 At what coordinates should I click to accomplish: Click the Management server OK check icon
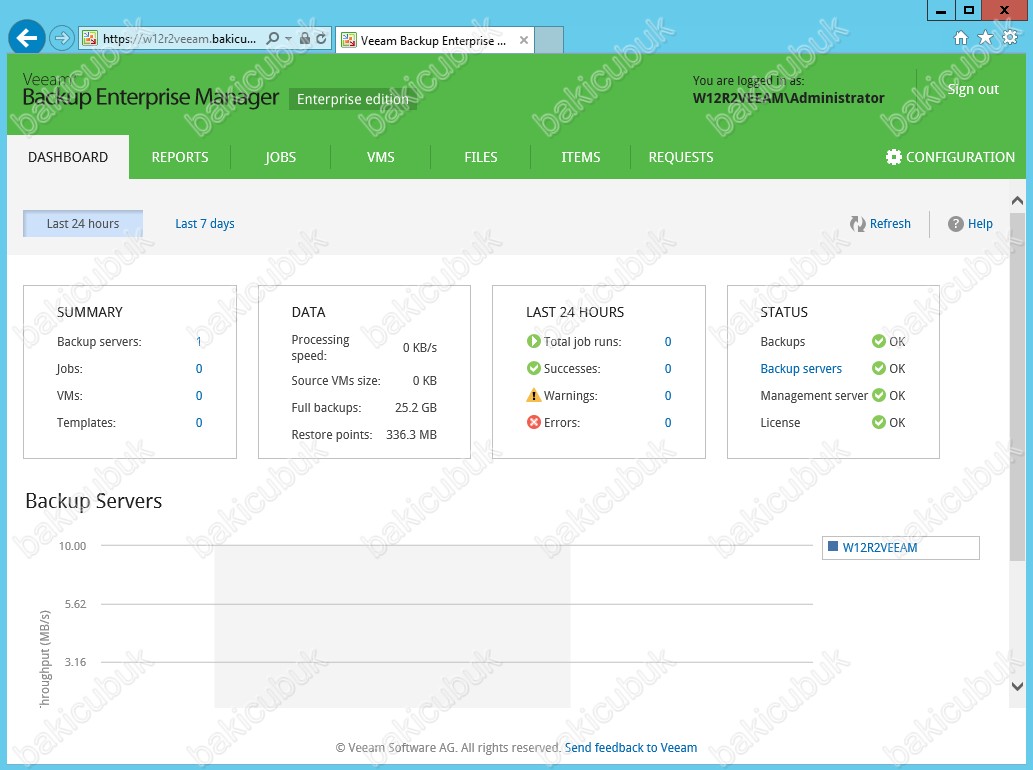879,395
